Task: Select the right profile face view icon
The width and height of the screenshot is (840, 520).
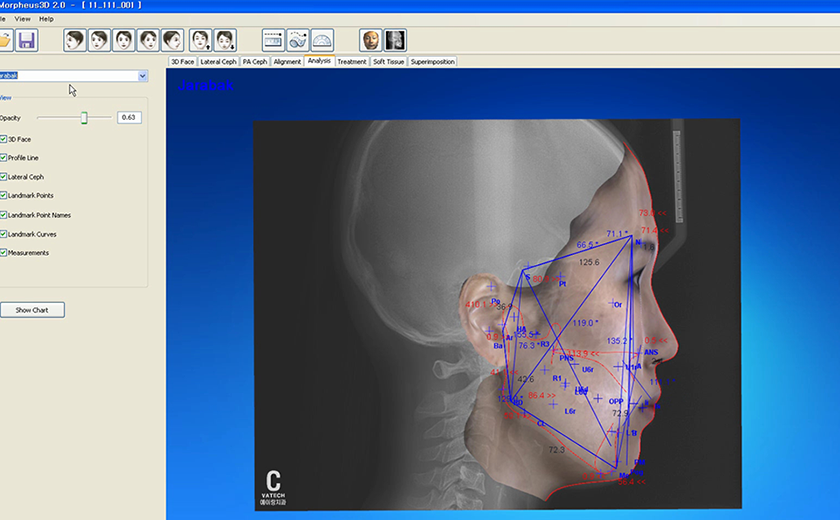Action: pos(172,40)
